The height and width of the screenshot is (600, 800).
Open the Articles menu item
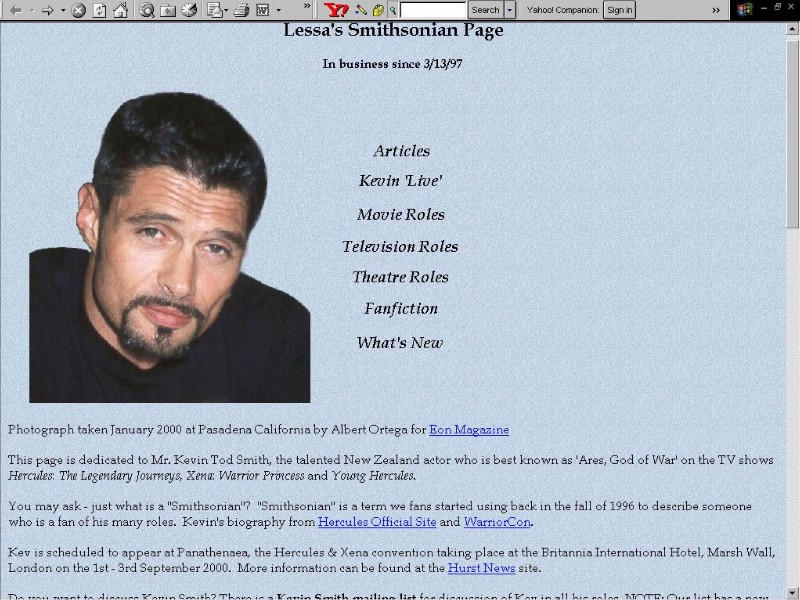click(x=401, y=151)
